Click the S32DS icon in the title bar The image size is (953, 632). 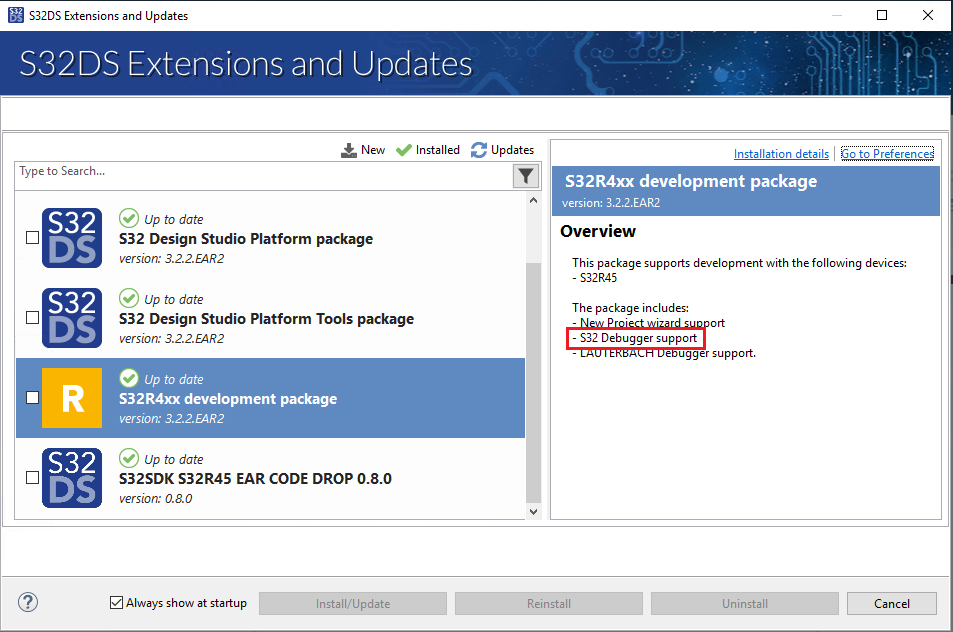click(x=15, y=15)
